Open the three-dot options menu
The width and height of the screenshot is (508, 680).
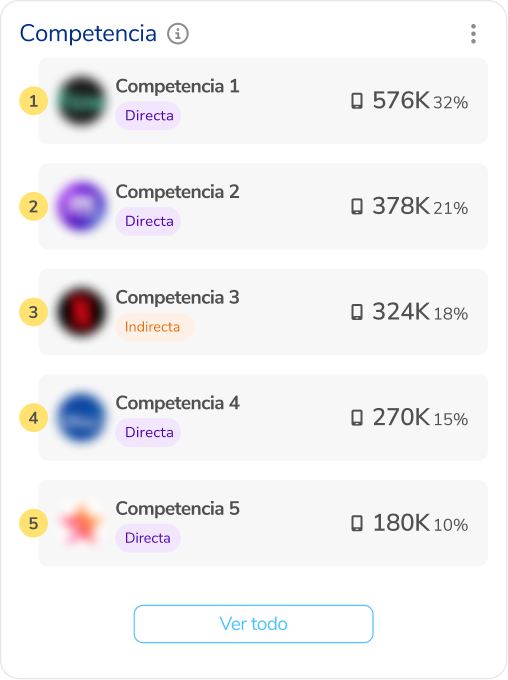(473, 34)
